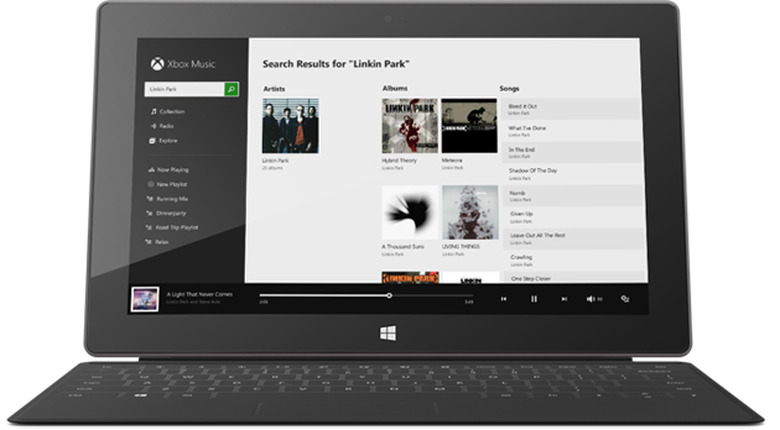Click the green search magnifier button
Viewport: 780px width, 430px height.
(x=231, y=89)
